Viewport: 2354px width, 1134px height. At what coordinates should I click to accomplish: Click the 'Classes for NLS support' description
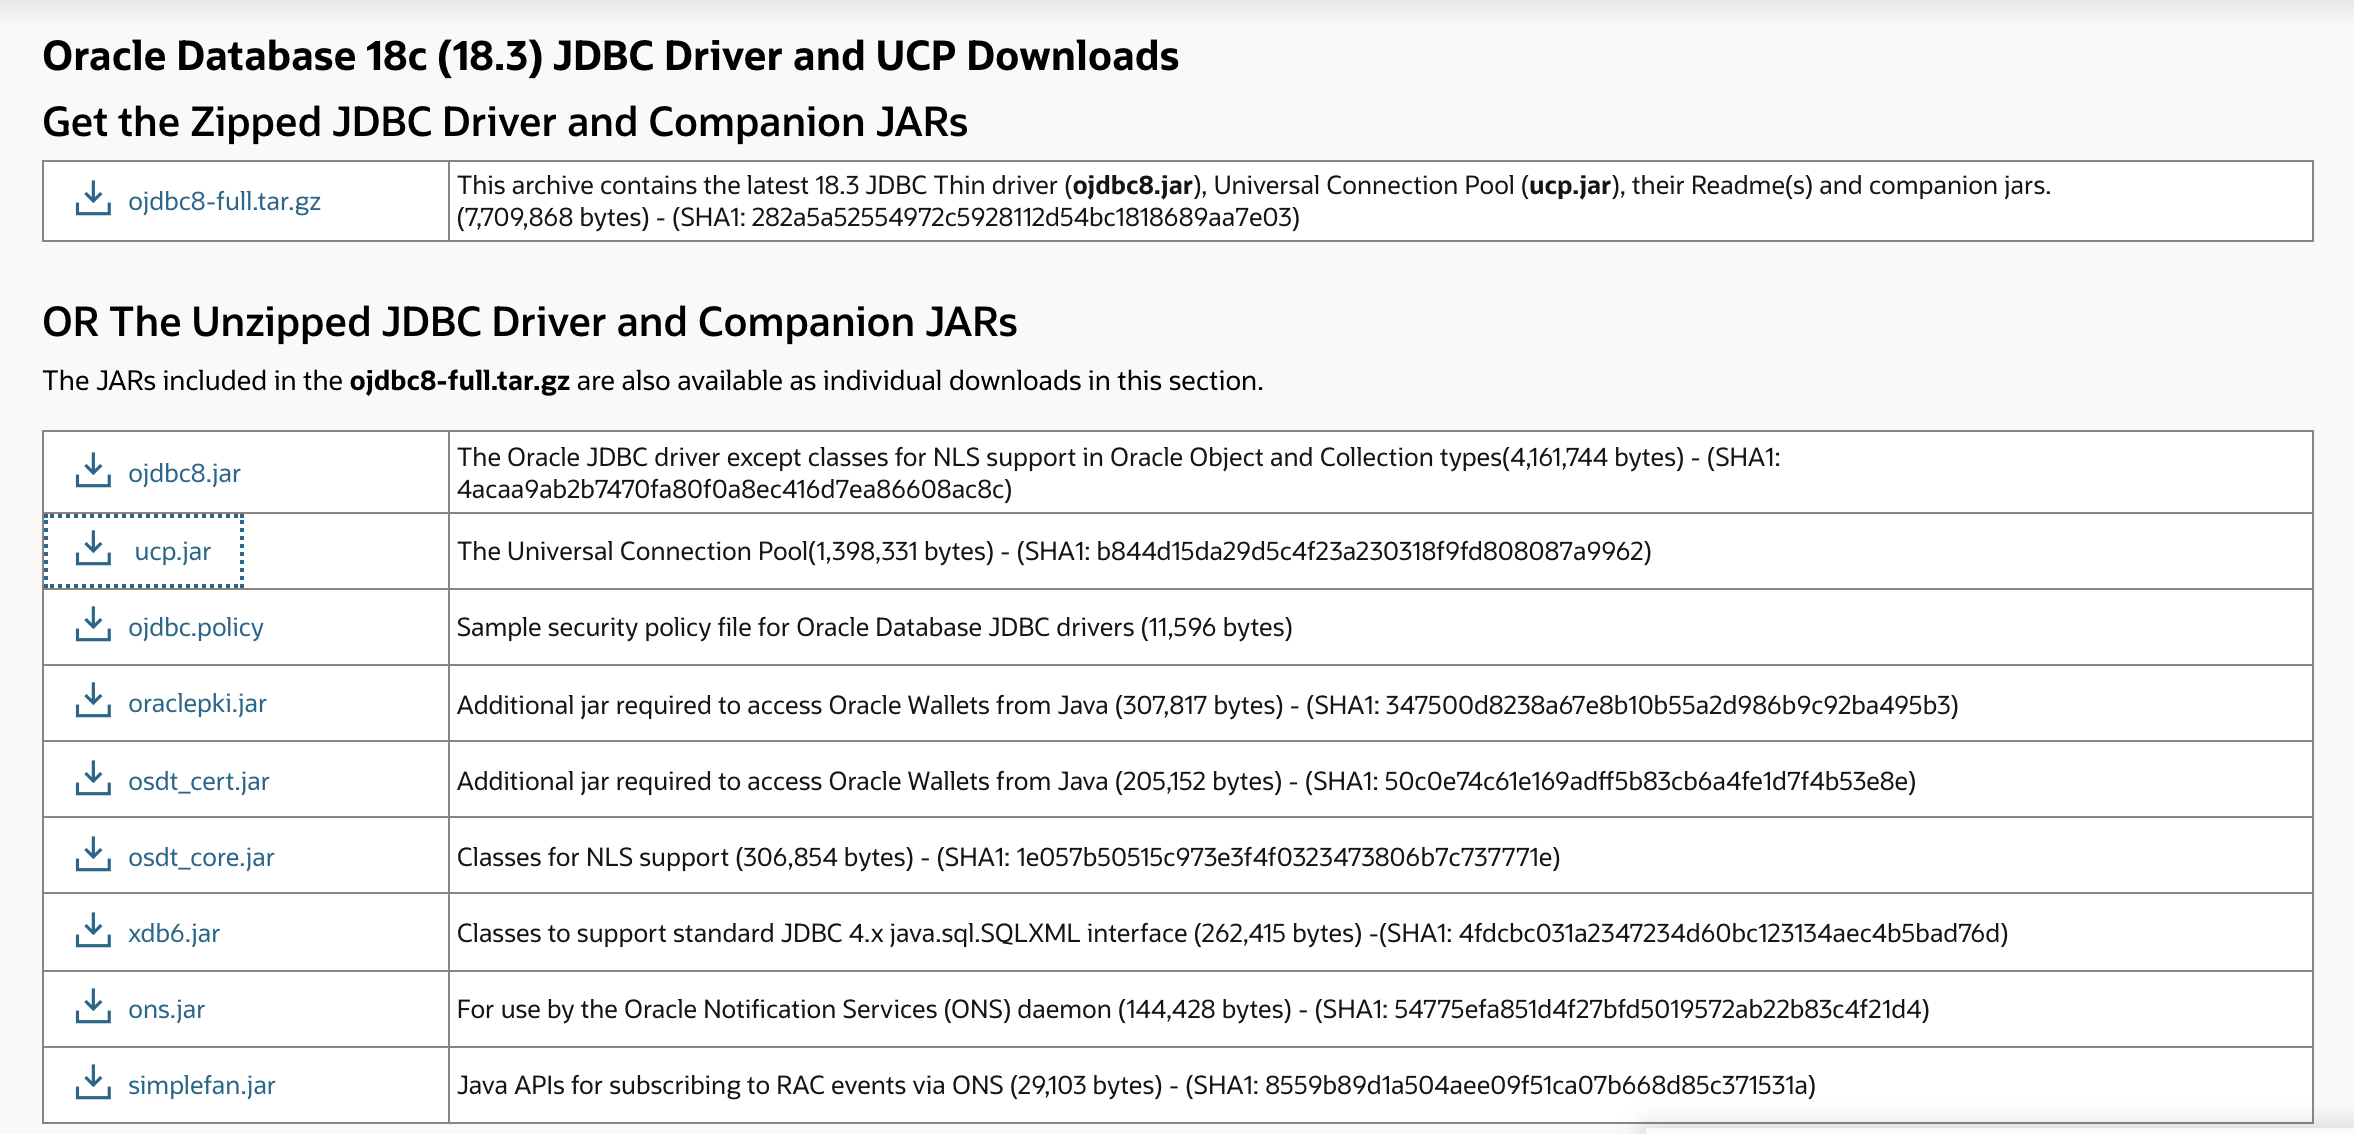[x=1009, y=857]
